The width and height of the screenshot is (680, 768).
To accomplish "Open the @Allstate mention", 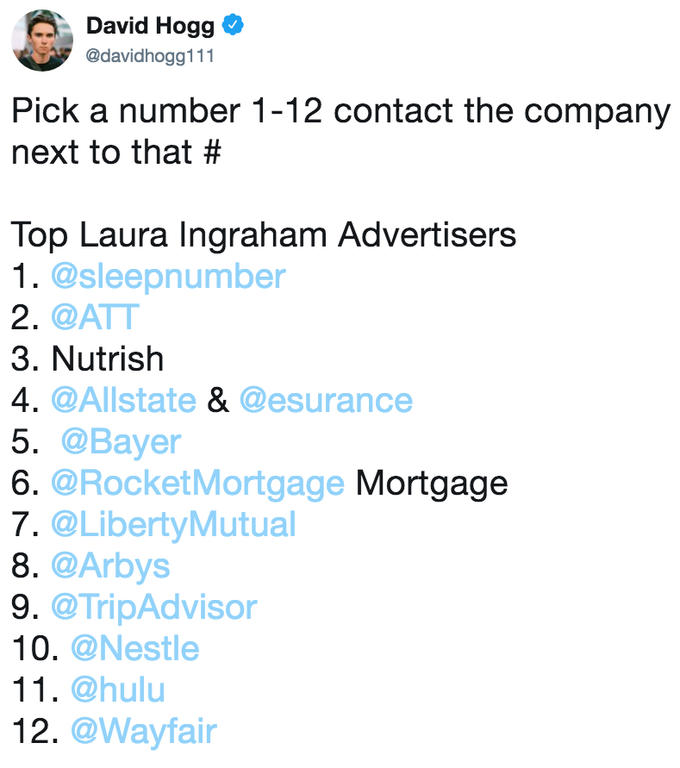I will pyautogui.click(x=123, y=400).
